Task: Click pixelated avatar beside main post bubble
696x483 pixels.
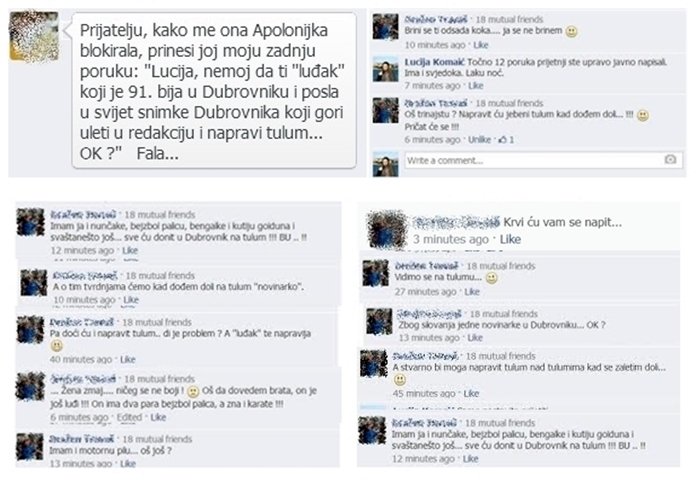Action: (34, 36)
